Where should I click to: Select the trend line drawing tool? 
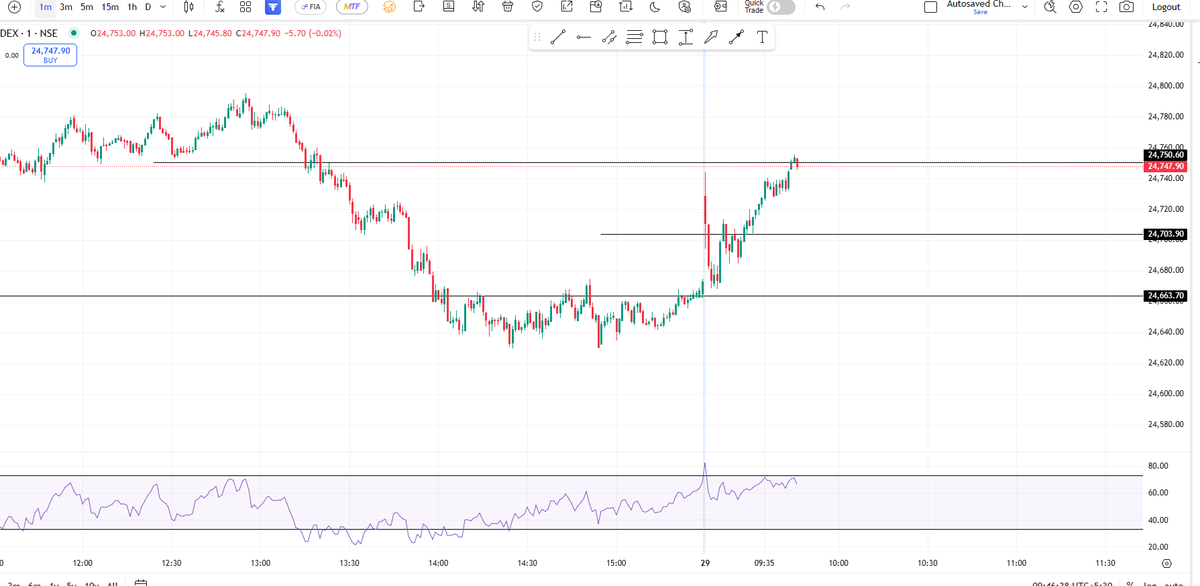(x=558, y=38)
